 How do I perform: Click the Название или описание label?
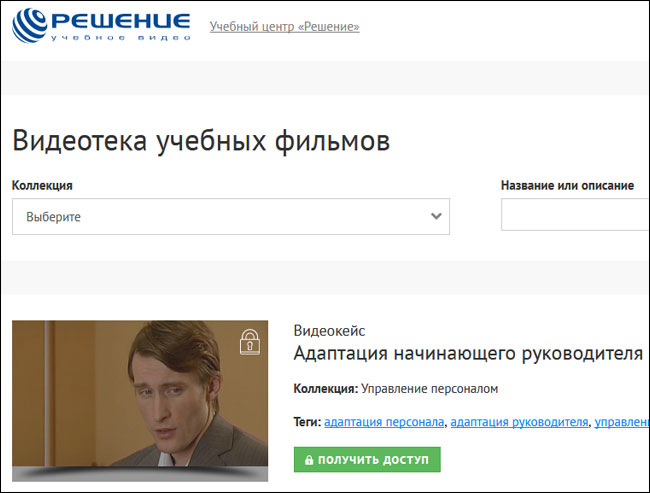[x=568, y=185]
